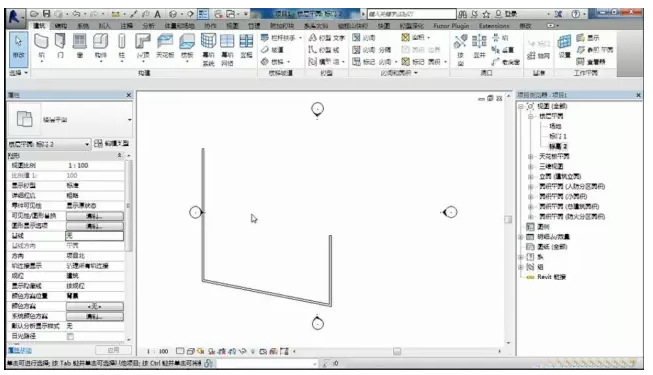Click the Edit Type button
This screenshot has width=653, height=375.
coord(112,144)
